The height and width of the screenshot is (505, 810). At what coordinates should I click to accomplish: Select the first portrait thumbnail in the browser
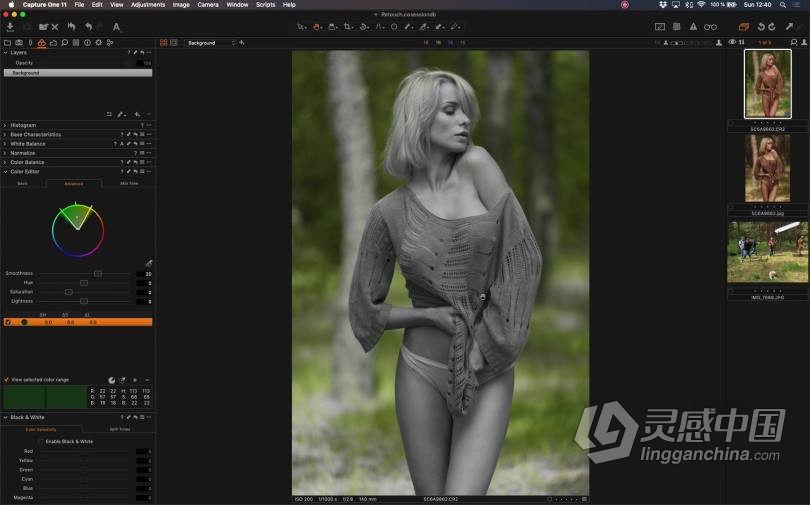[x=768, y=84]
